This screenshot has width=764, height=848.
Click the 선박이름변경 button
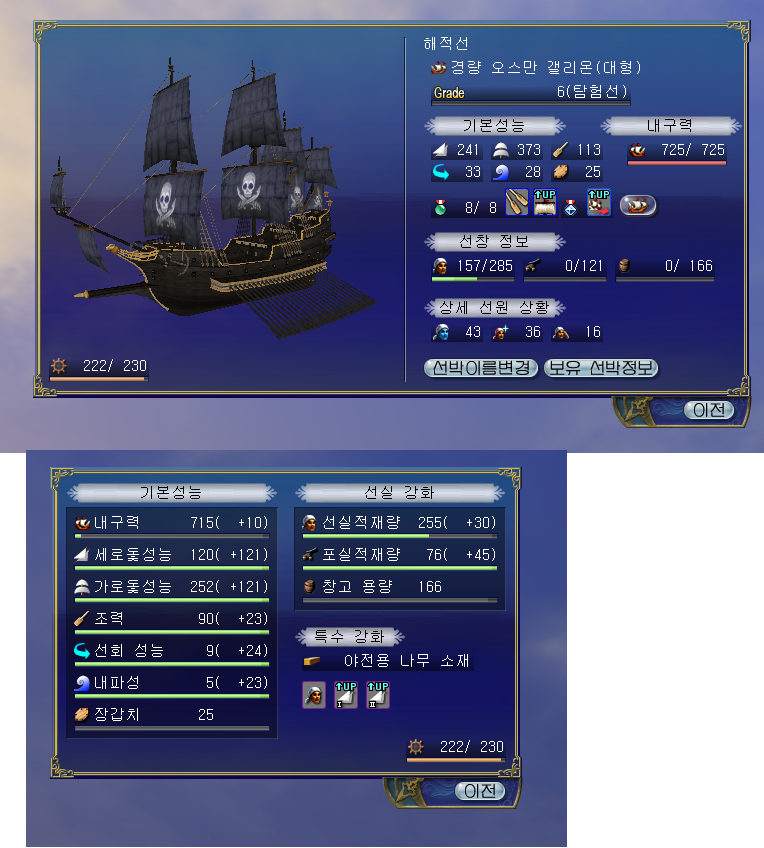tap(481, 368)
